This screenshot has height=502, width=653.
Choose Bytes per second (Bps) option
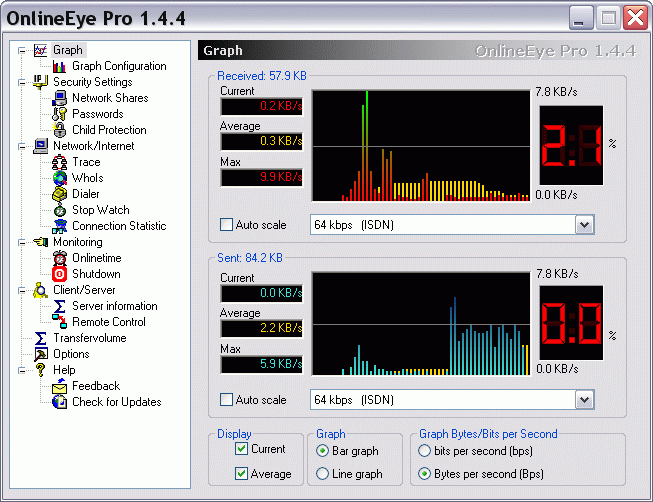pyautogui.click(x=424, y=474)
